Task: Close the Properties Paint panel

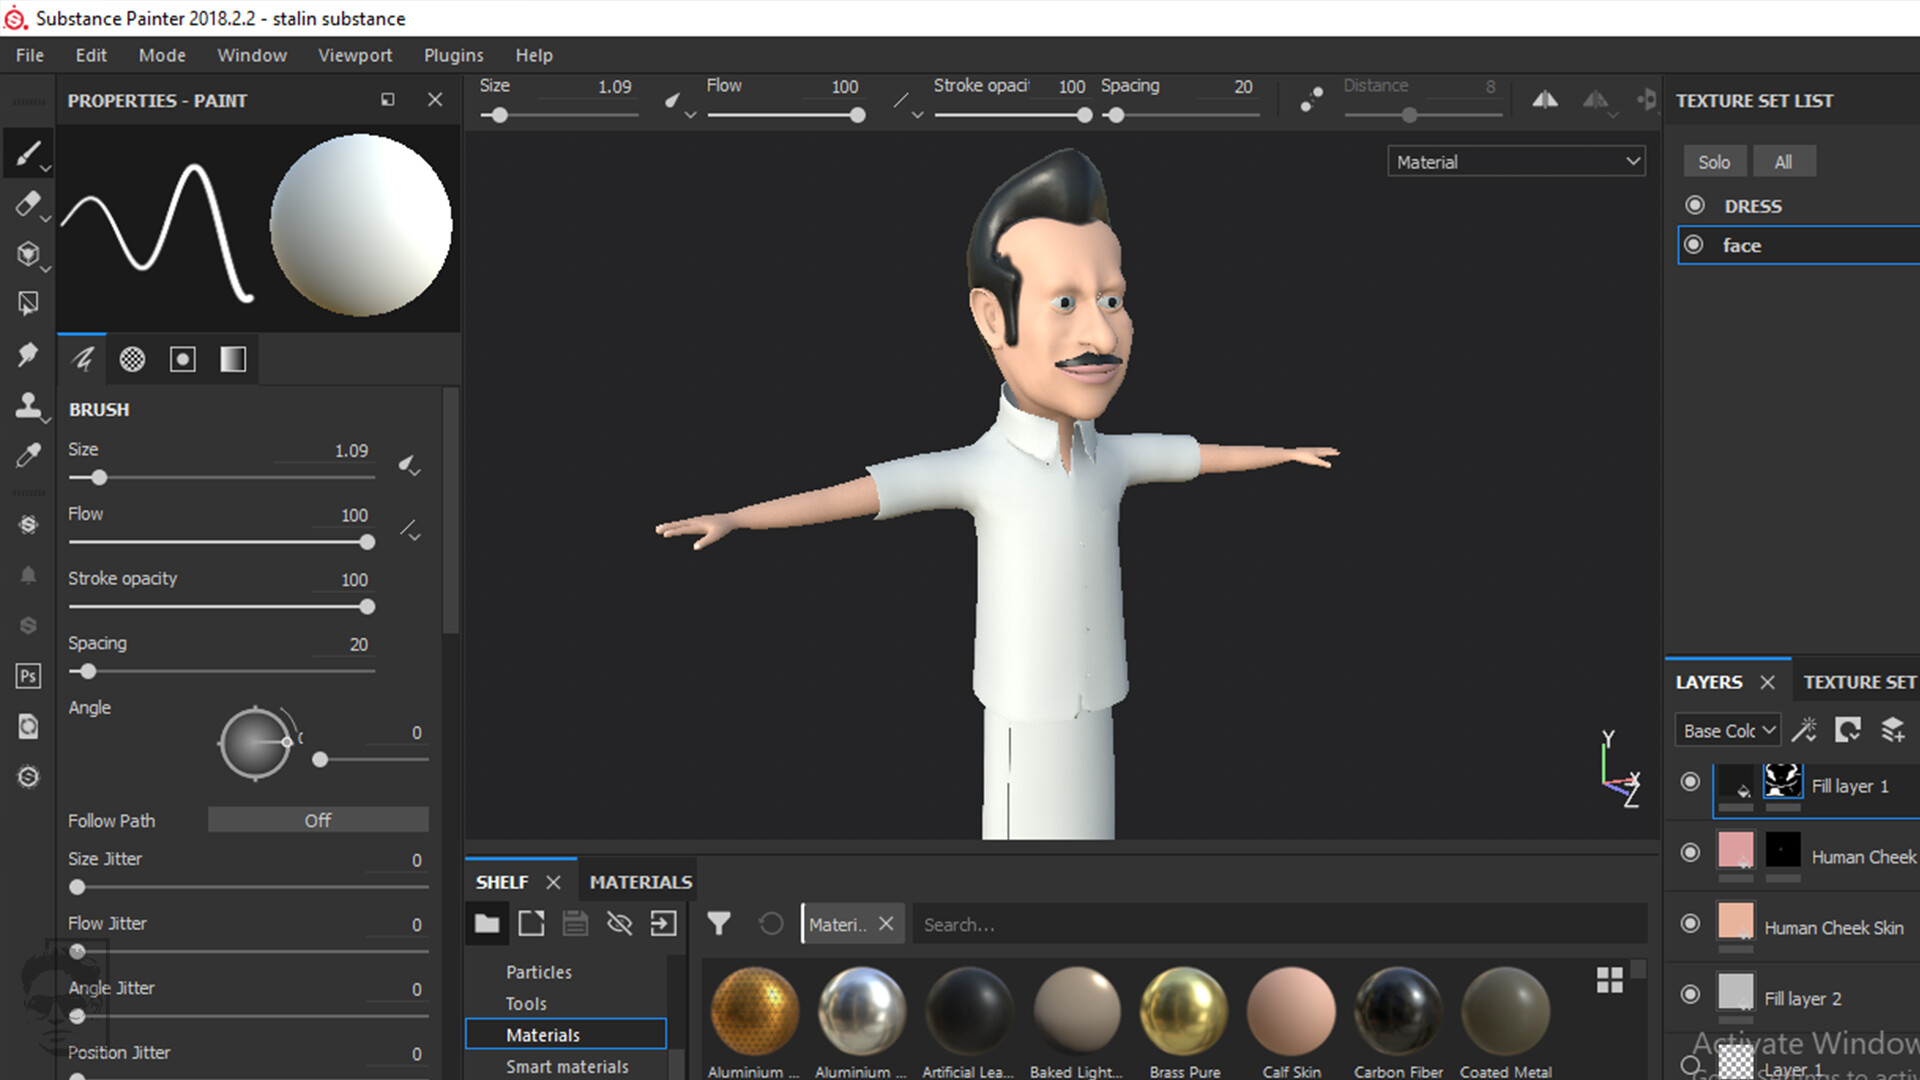Action: click(x=435, y=100)
